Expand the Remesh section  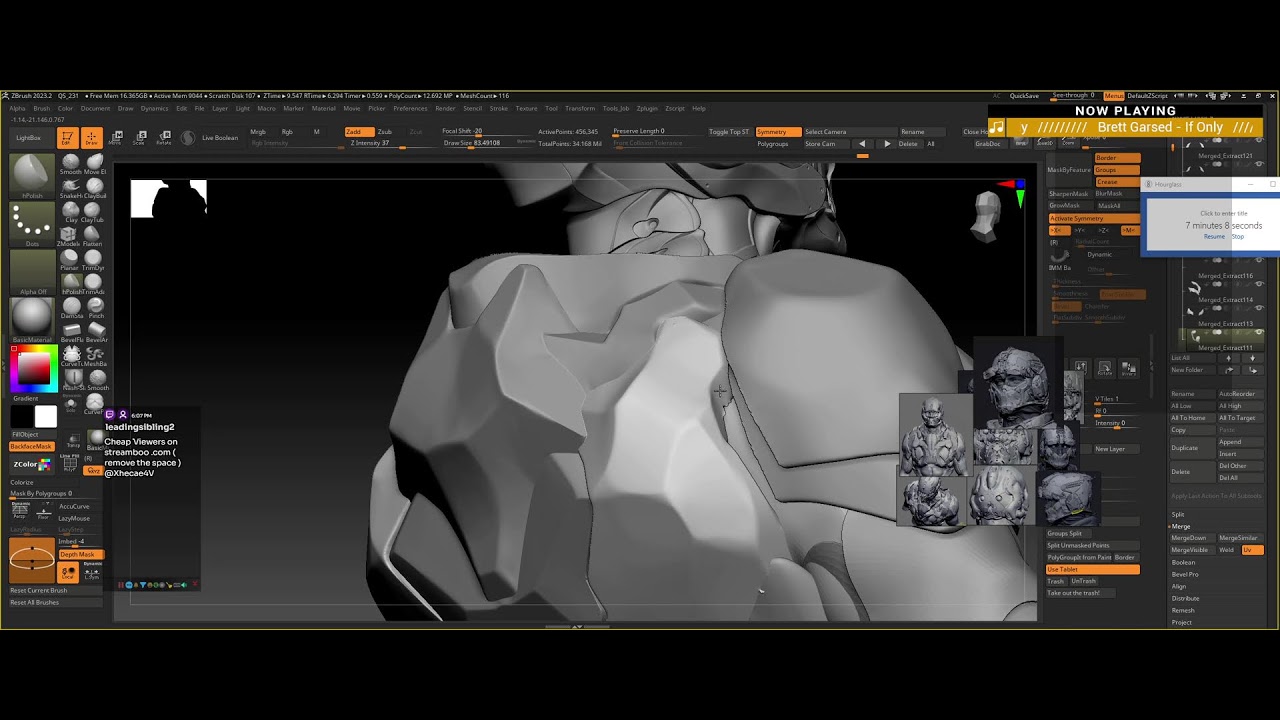[x=1183, y=610]
